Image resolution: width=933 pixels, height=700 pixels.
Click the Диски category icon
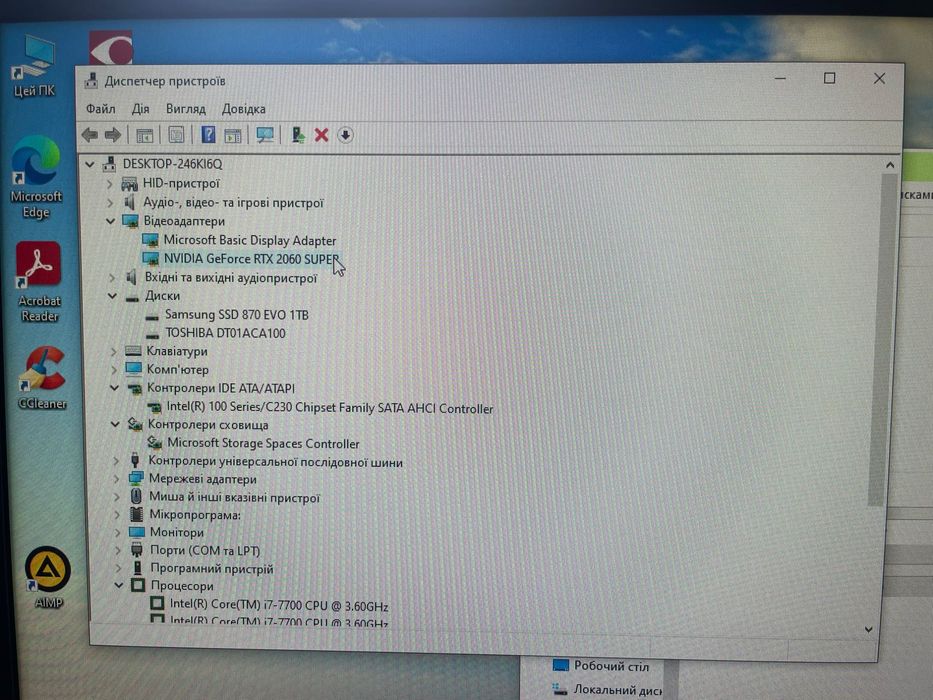tap(133, 297)
